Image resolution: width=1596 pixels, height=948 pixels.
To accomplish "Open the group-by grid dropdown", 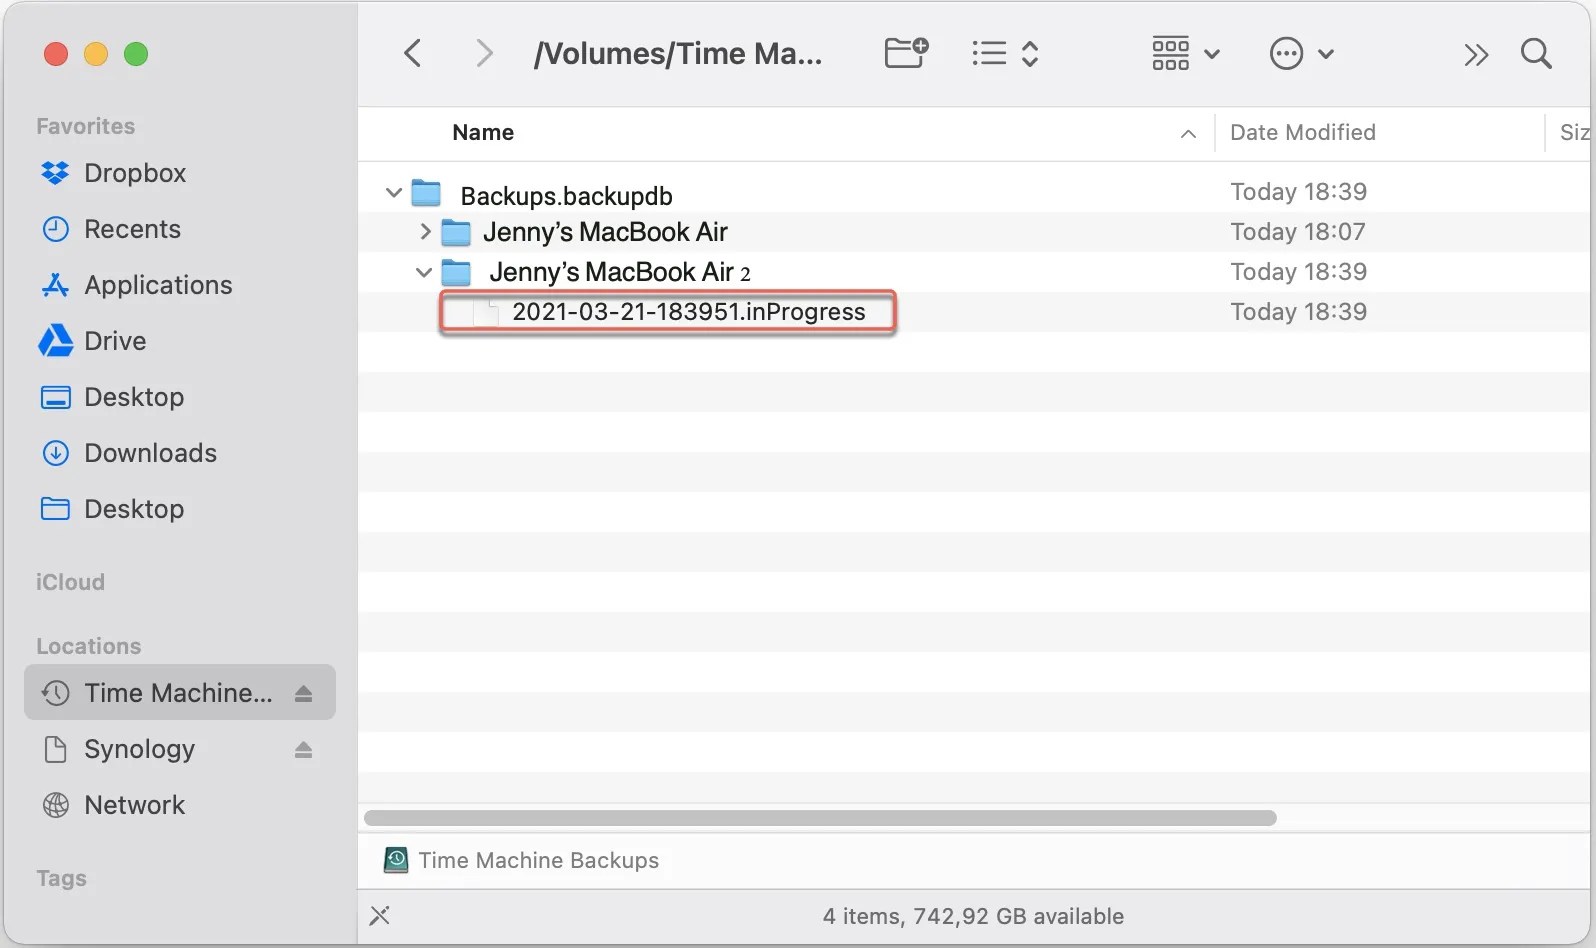I will click(x=1185, y=53).
